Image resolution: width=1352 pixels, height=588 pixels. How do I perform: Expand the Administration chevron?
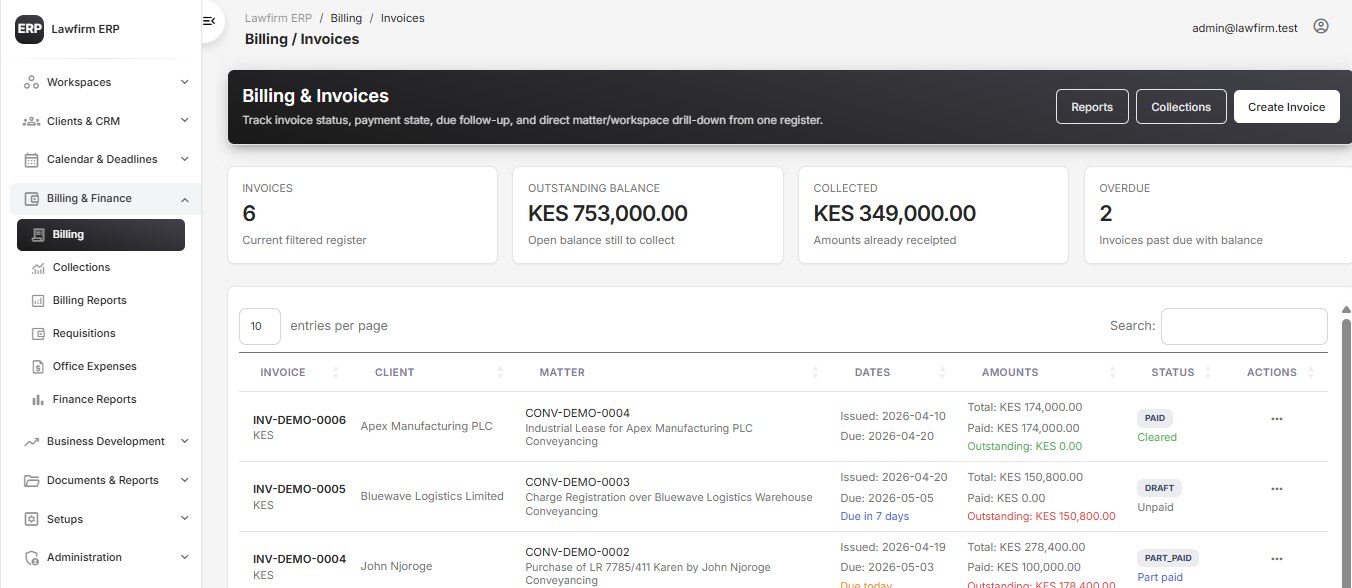pyautogui.click(x=184, y=558)
